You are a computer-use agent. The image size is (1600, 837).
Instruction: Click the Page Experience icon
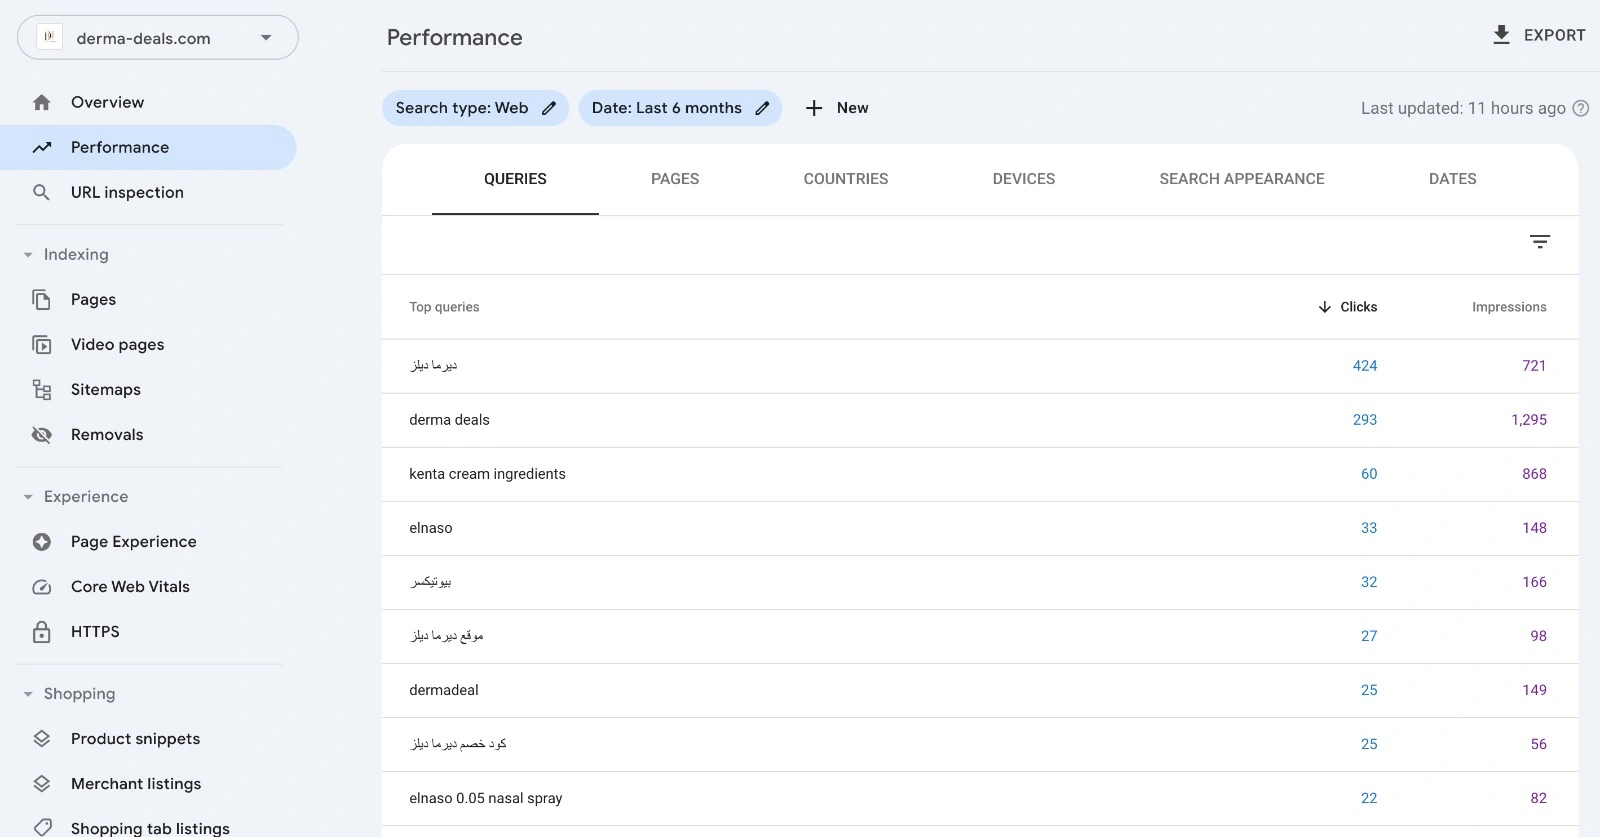pyautogui.click(x=41, y=541)
